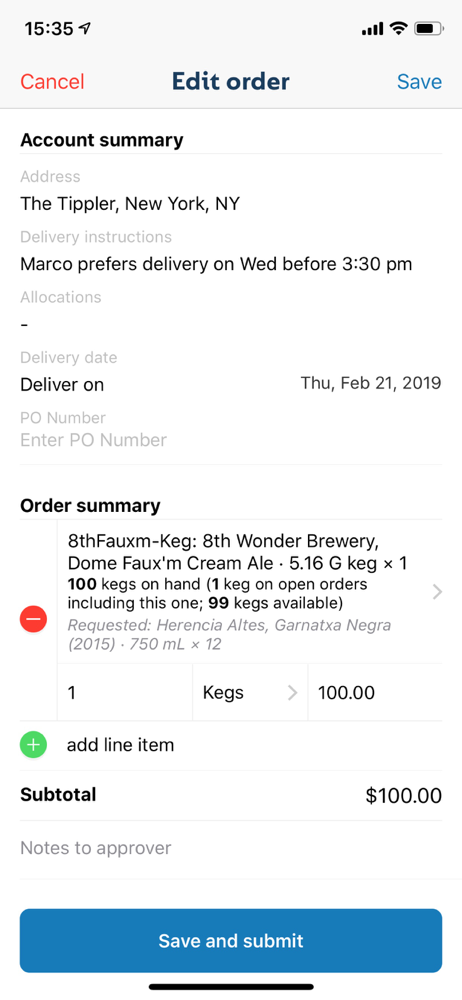The height and width of the screenshot is (1000, 462).
Task: Tap the red remove line item icon
Action: pos(33,619)
